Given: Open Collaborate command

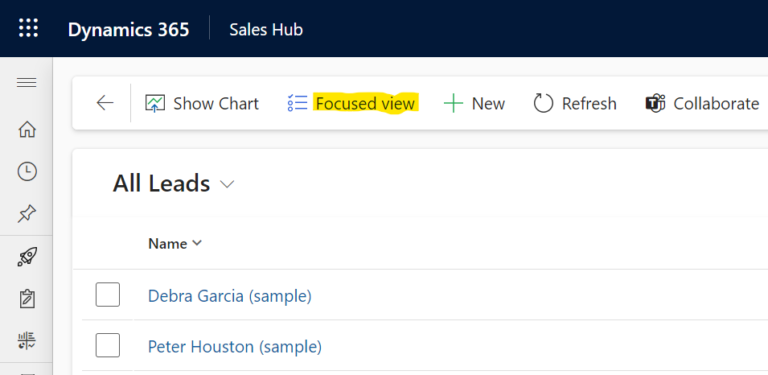Looking at the screenshot, I should pos(716,104).
